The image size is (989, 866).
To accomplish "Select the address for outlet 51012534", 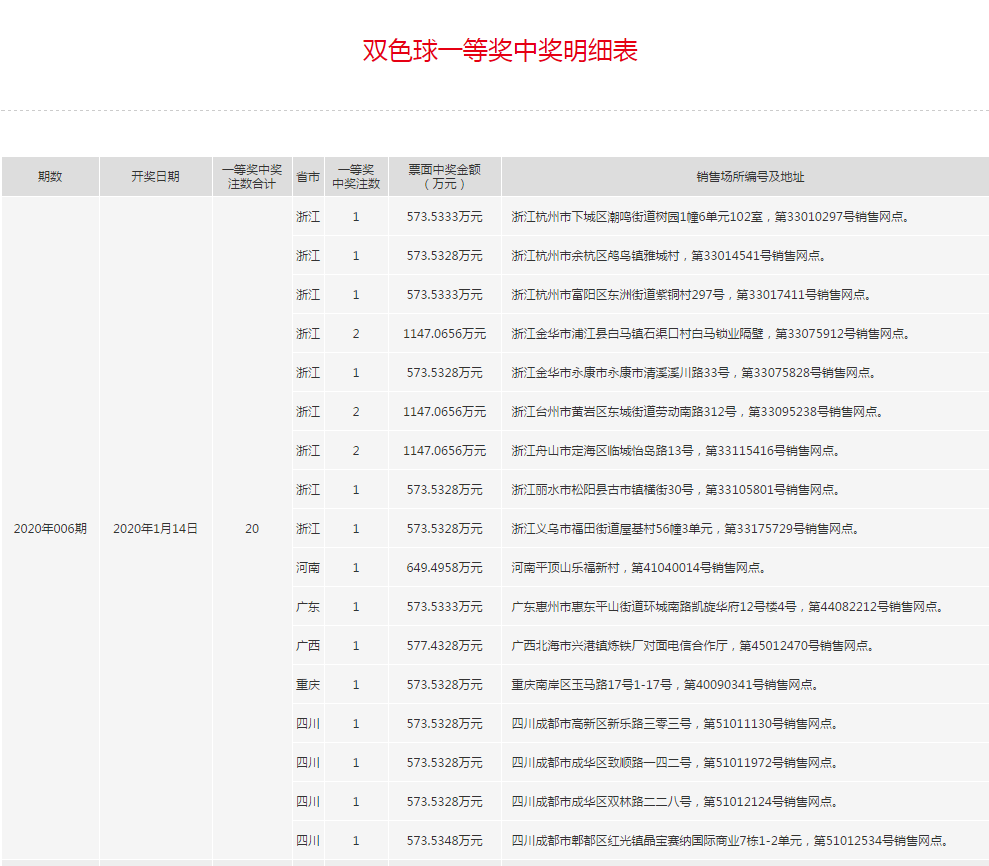I will tap(729, 840).
